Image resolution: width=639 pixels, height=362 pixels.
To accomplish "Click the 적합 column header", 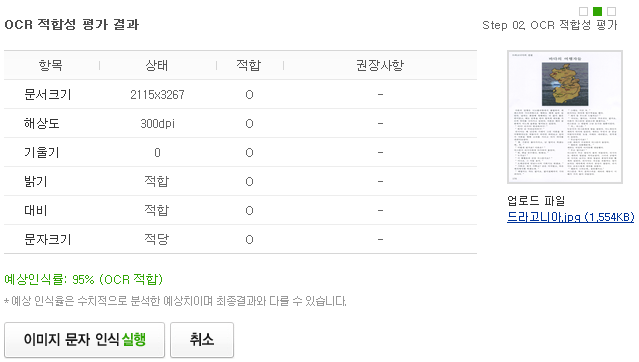I will click(249, 65).
